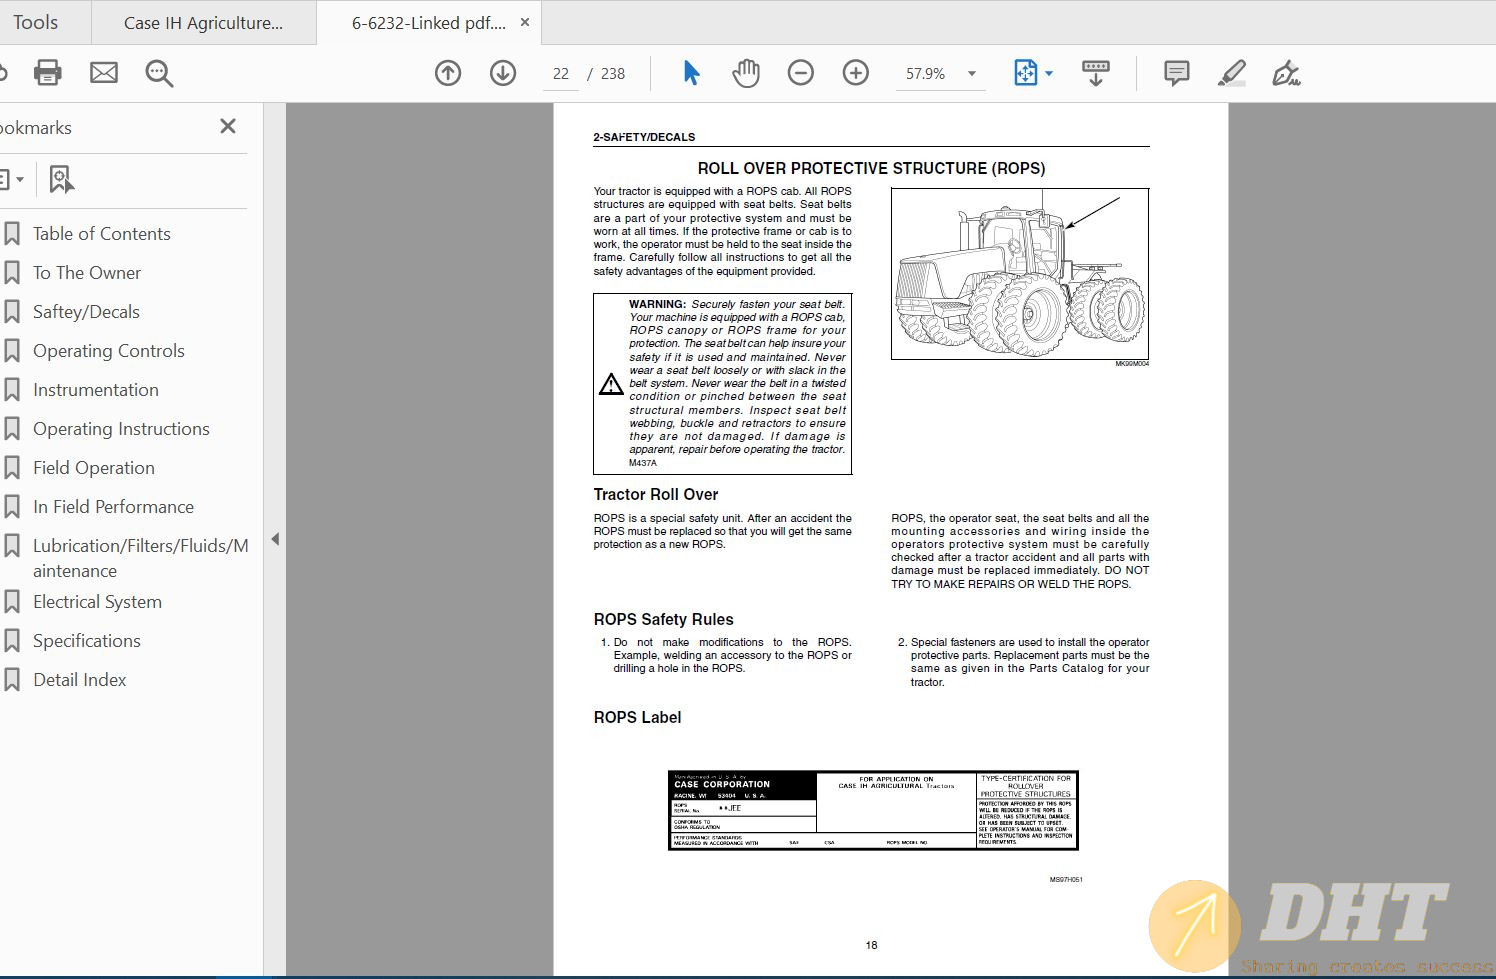This screenshot has height=979, width=1496.
Task: Go to previous page with up arrow
Action: [x=448, y=73]
